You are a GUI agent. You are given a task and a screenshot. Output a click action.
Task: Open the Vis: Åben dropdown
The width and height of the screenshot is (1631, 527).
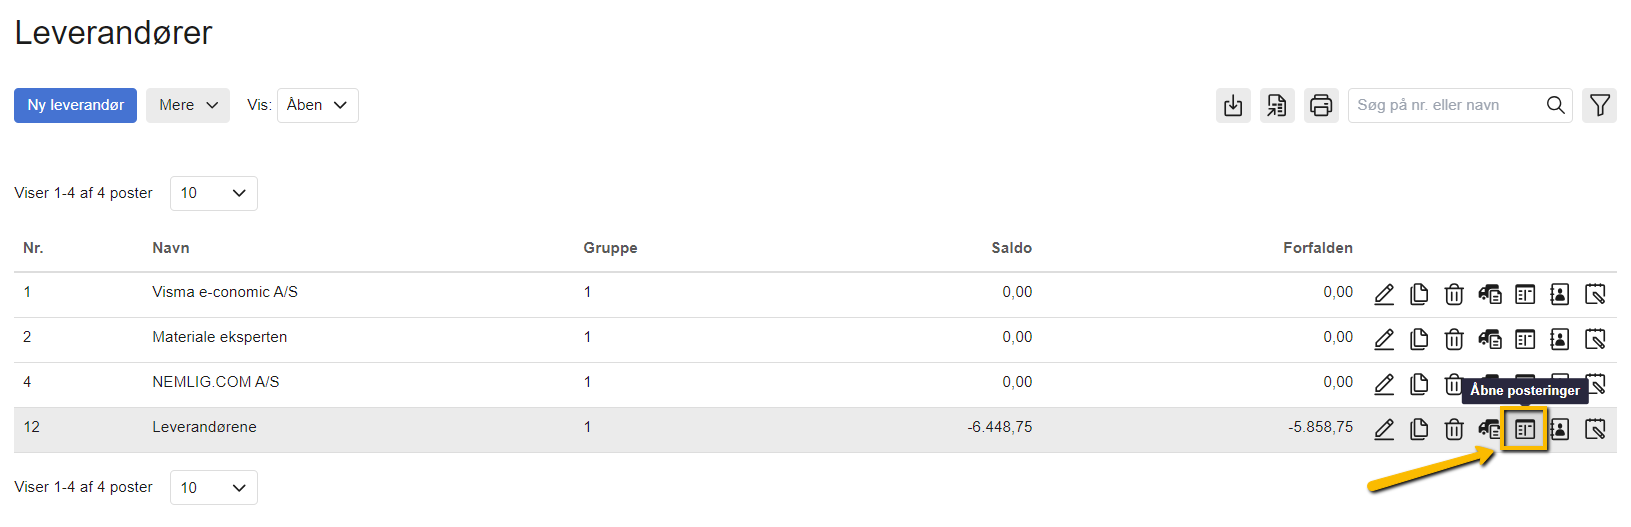pyautogui.click(x=317, y=105)
